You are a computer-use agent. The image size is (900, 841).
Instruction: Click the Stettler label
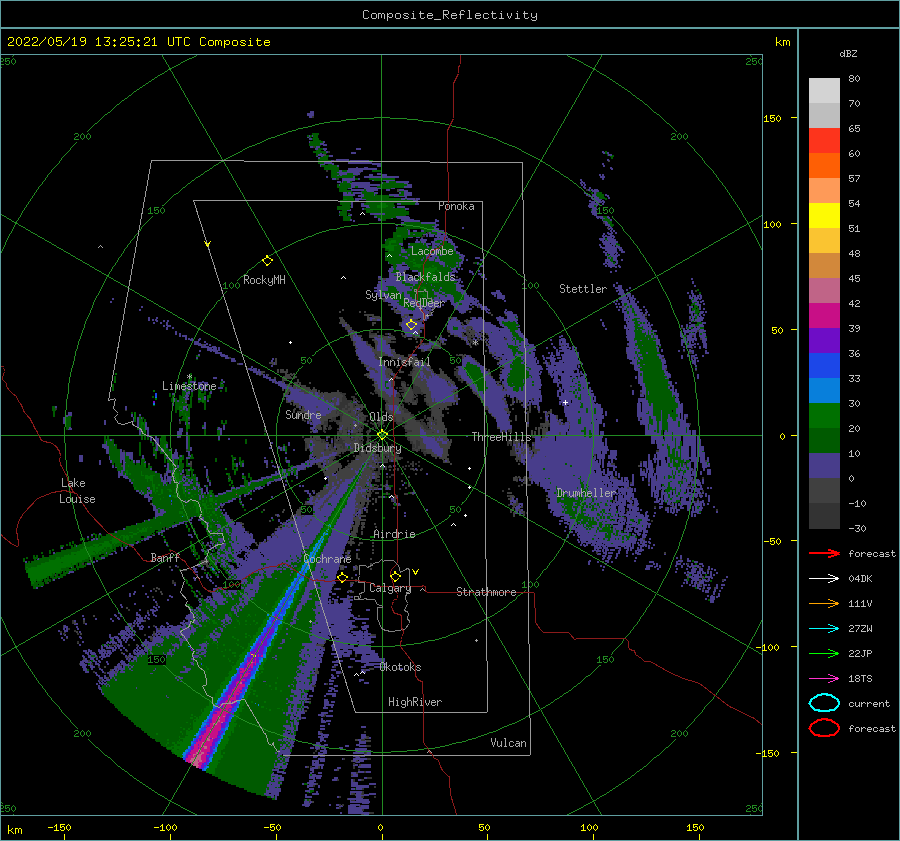[583, 289]
